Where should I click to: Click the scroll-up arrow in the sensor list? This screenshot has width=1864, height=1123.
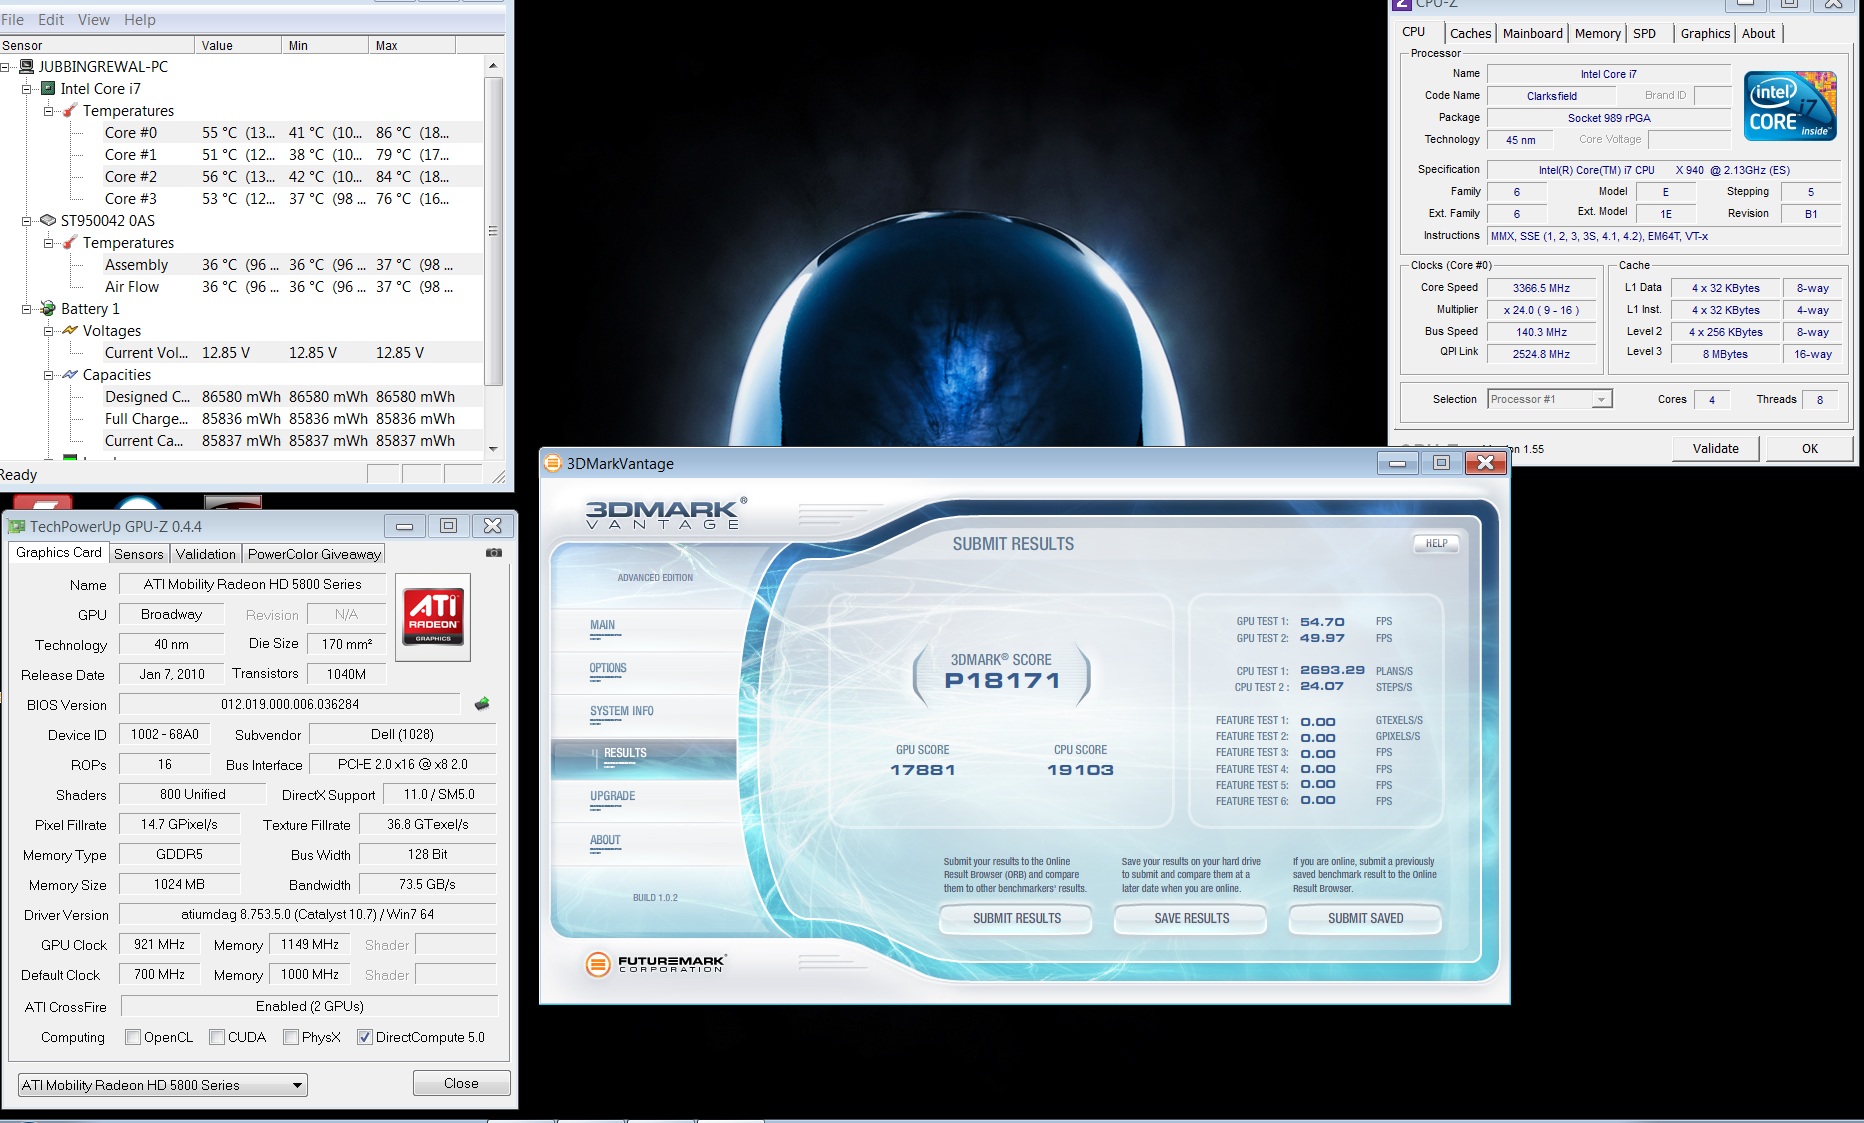click(493, 66)
